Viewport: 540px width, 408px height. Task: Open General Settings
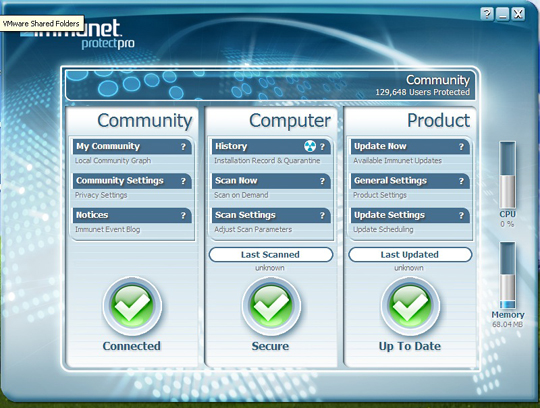coord(410,181)
